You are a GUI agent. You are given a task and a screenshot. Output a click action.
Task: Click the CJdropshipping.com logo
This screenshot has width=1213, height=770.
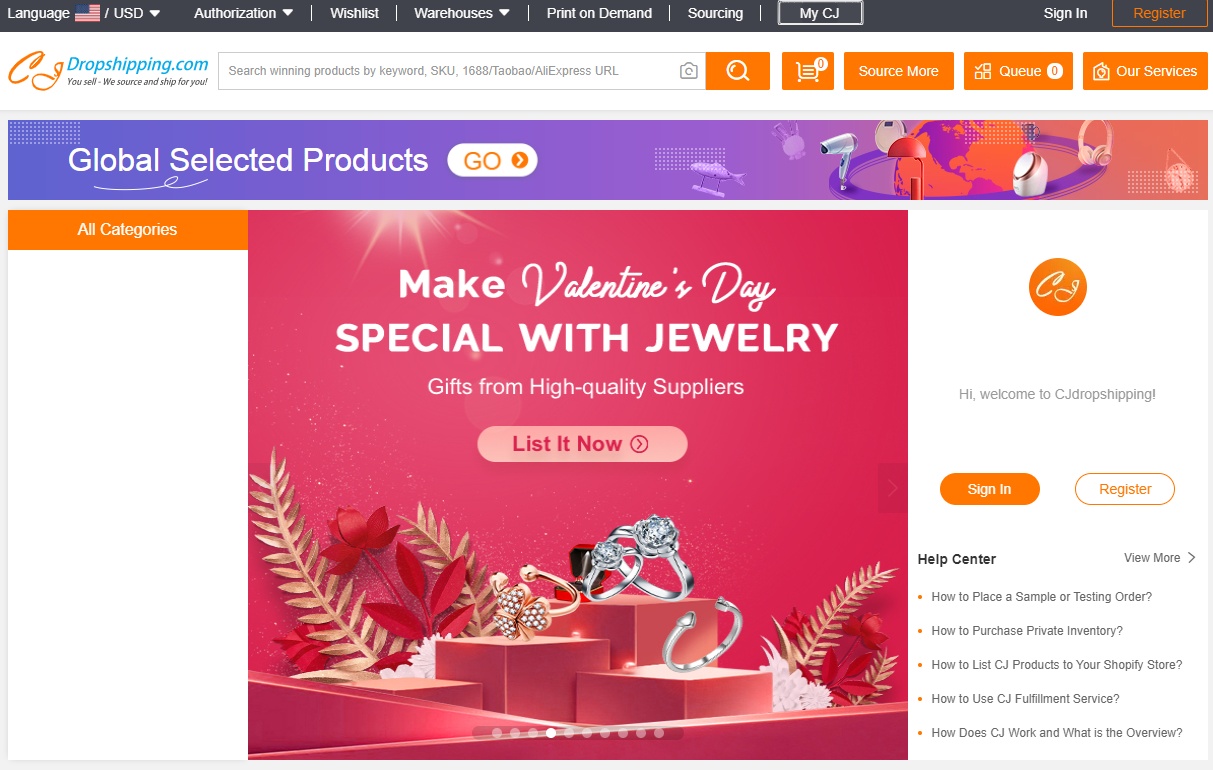pos(108,71)
